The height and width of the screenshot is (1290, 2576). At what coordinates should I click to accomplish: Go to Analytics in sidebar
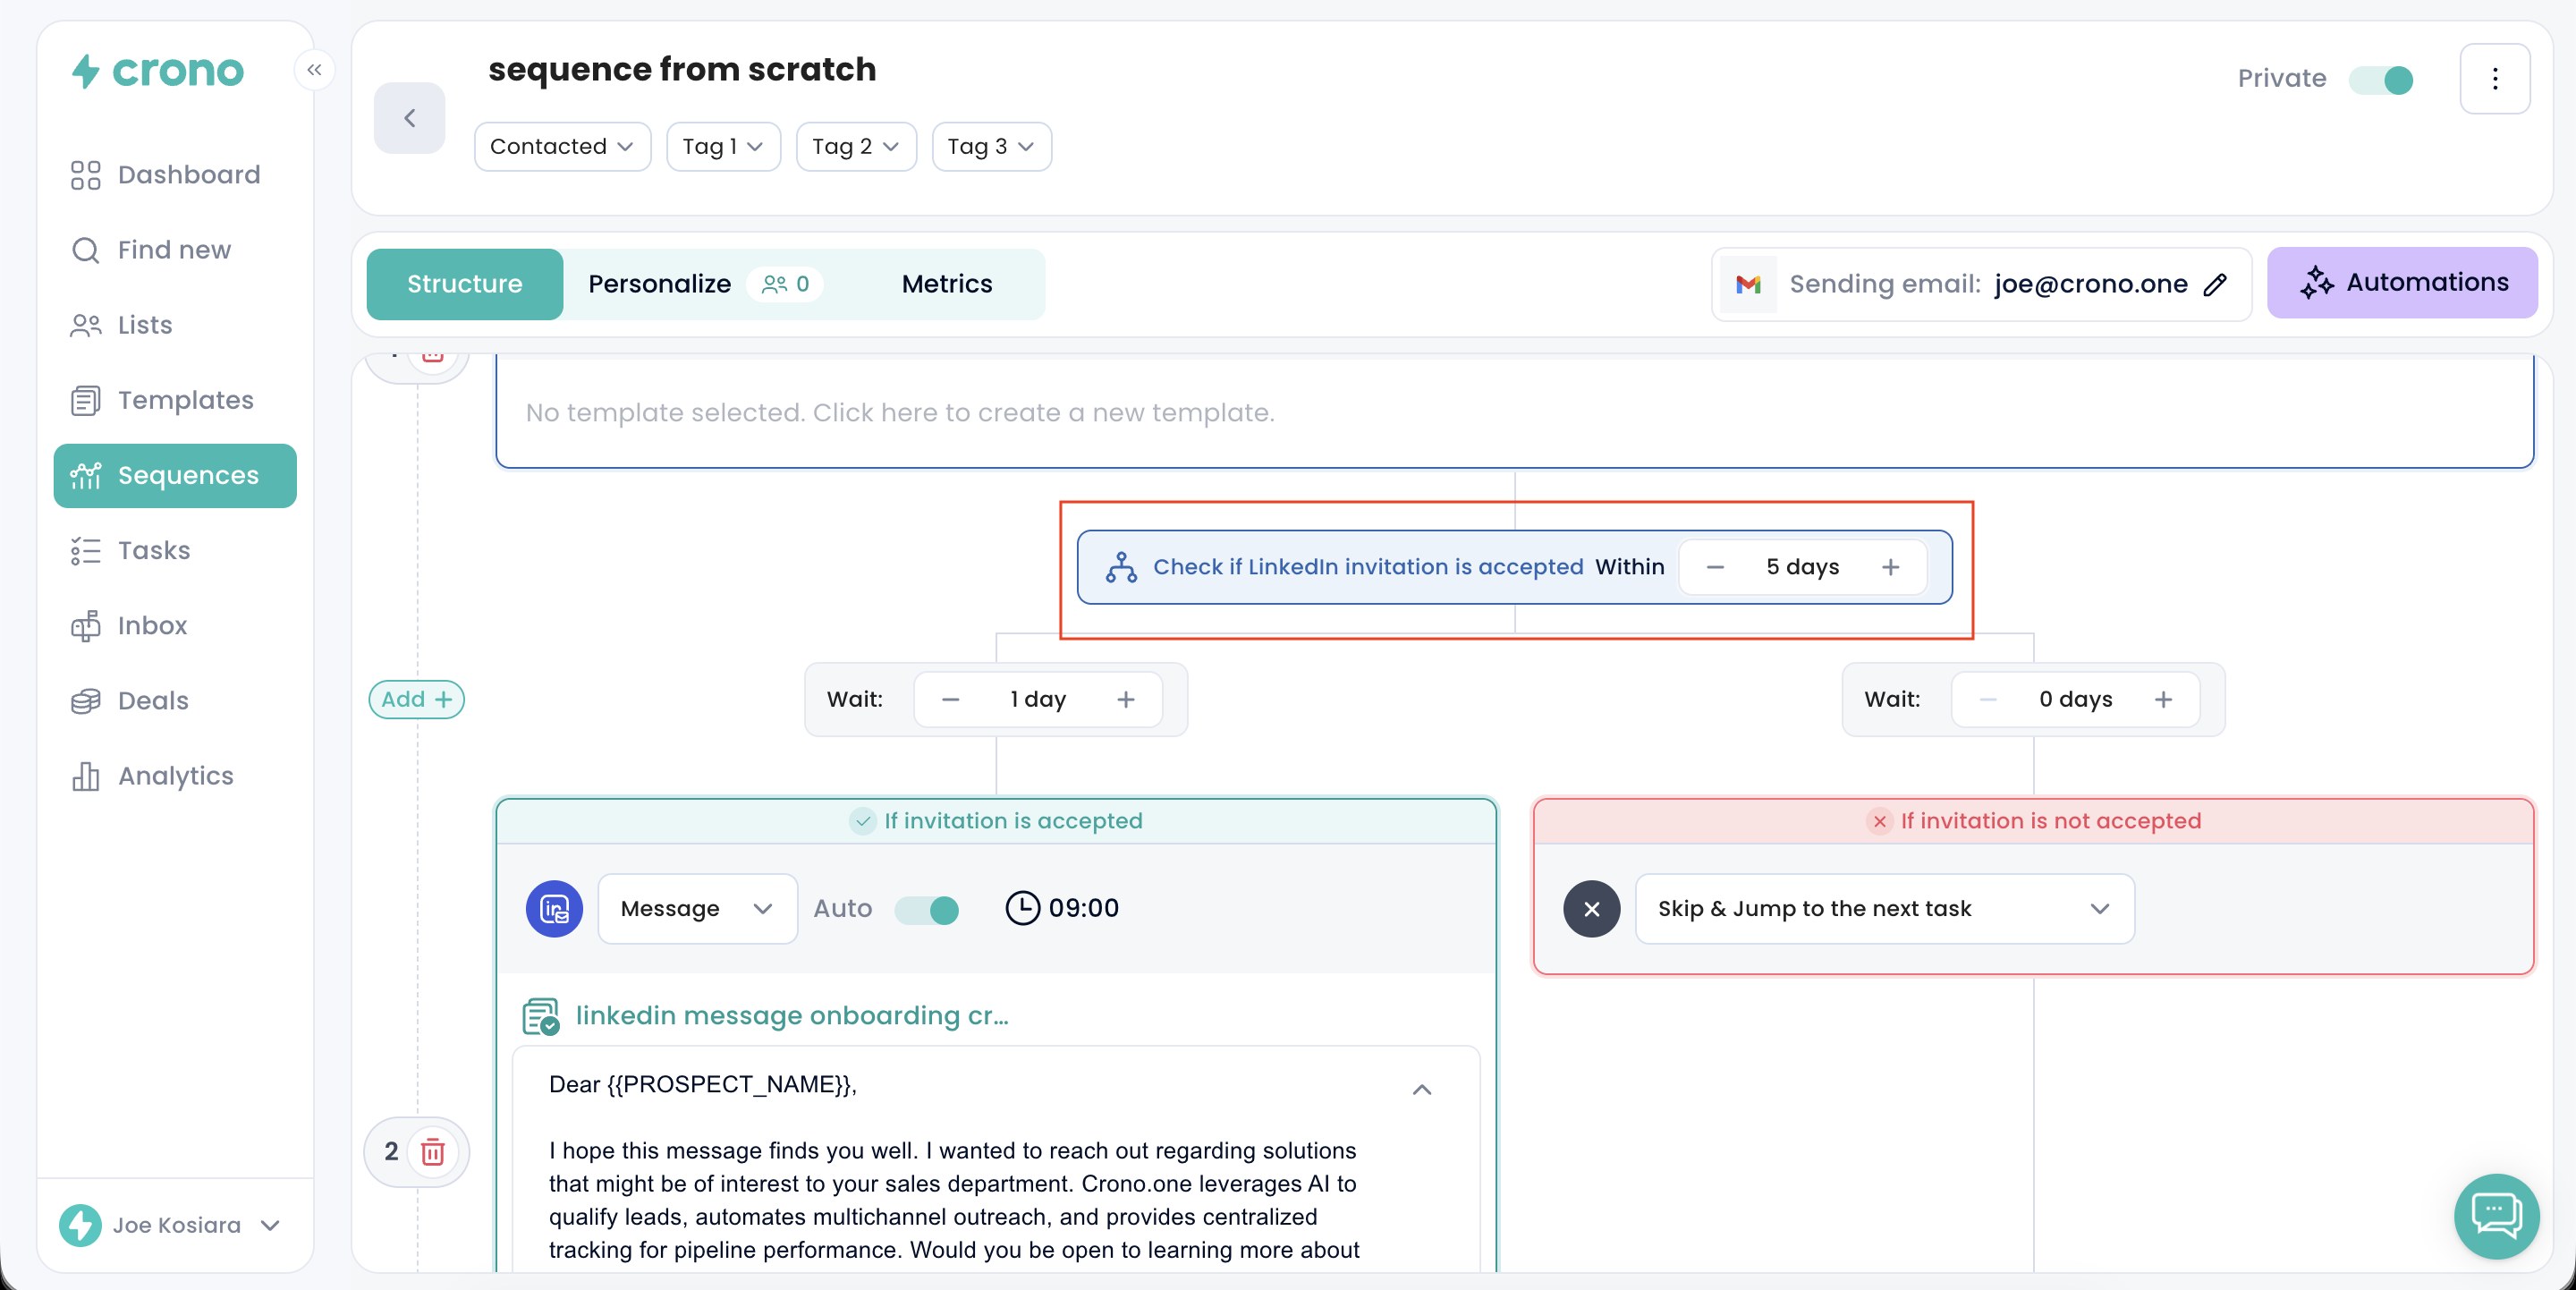175,776
